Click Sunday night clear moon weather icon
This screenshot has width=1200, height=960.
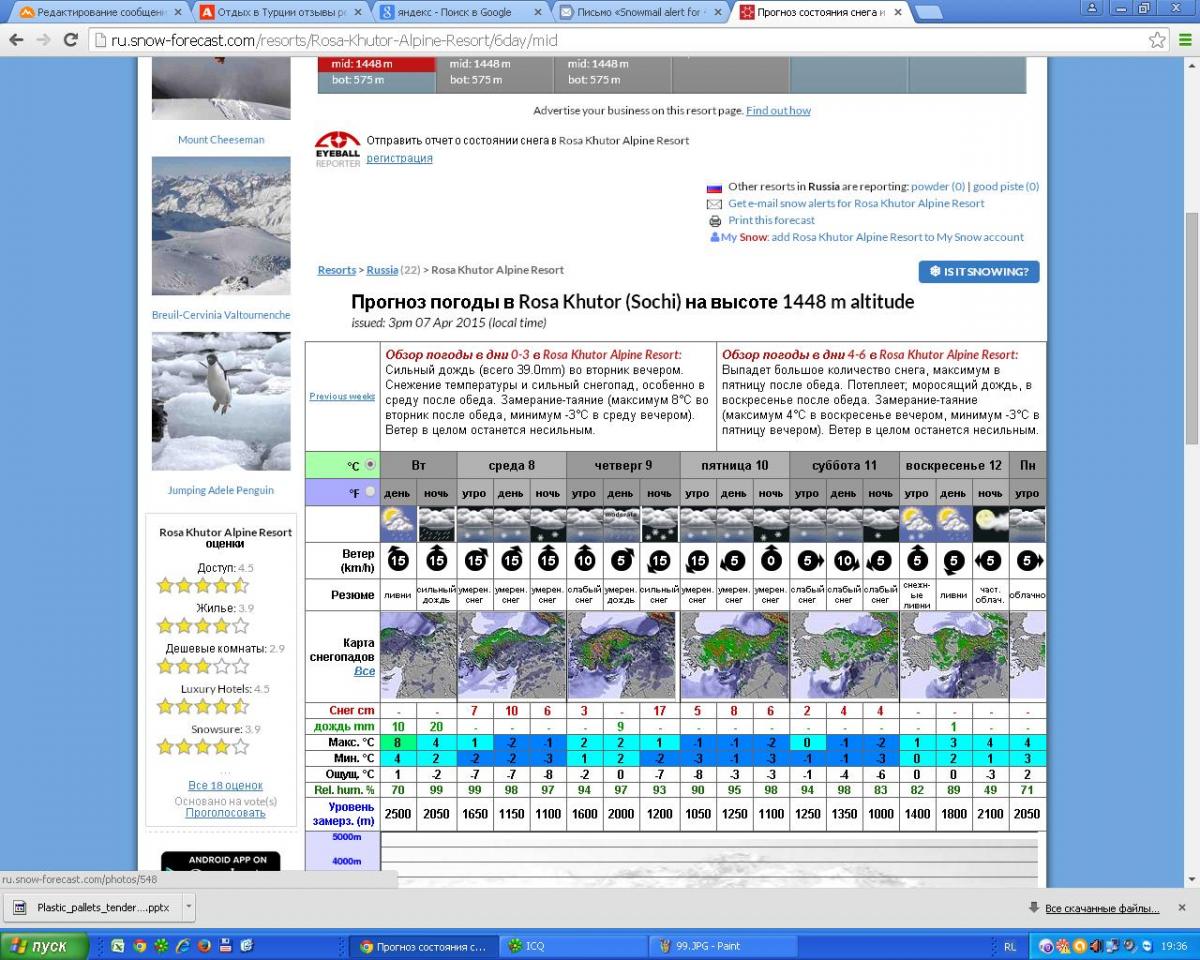click(x=990, y=524)
